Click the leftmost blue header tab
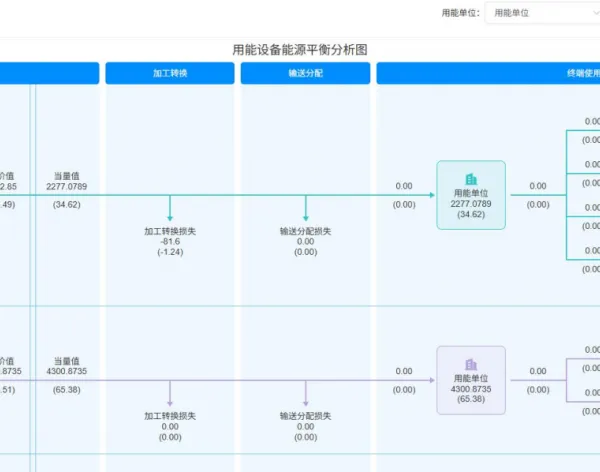This screenshot has width=600, height=472. [49, 73]
